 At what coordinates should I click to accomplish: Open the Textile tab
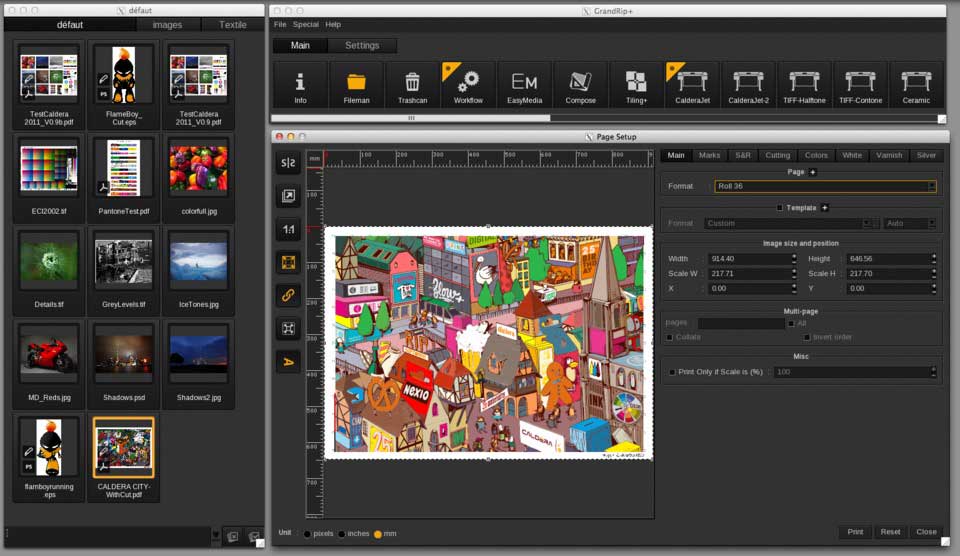tap(233, 24)
